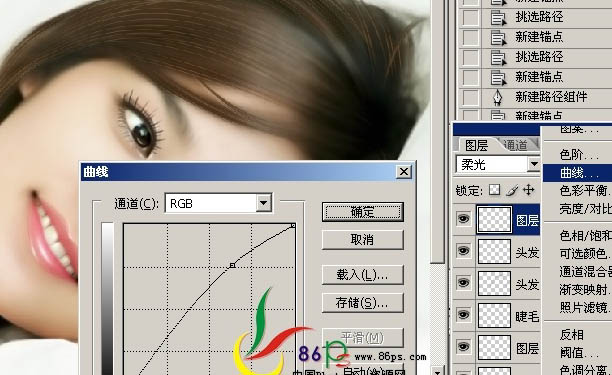Toggle eye icon of the selected 图层
This screenshot has width=612, height=375.
click(x=463, y=219)
